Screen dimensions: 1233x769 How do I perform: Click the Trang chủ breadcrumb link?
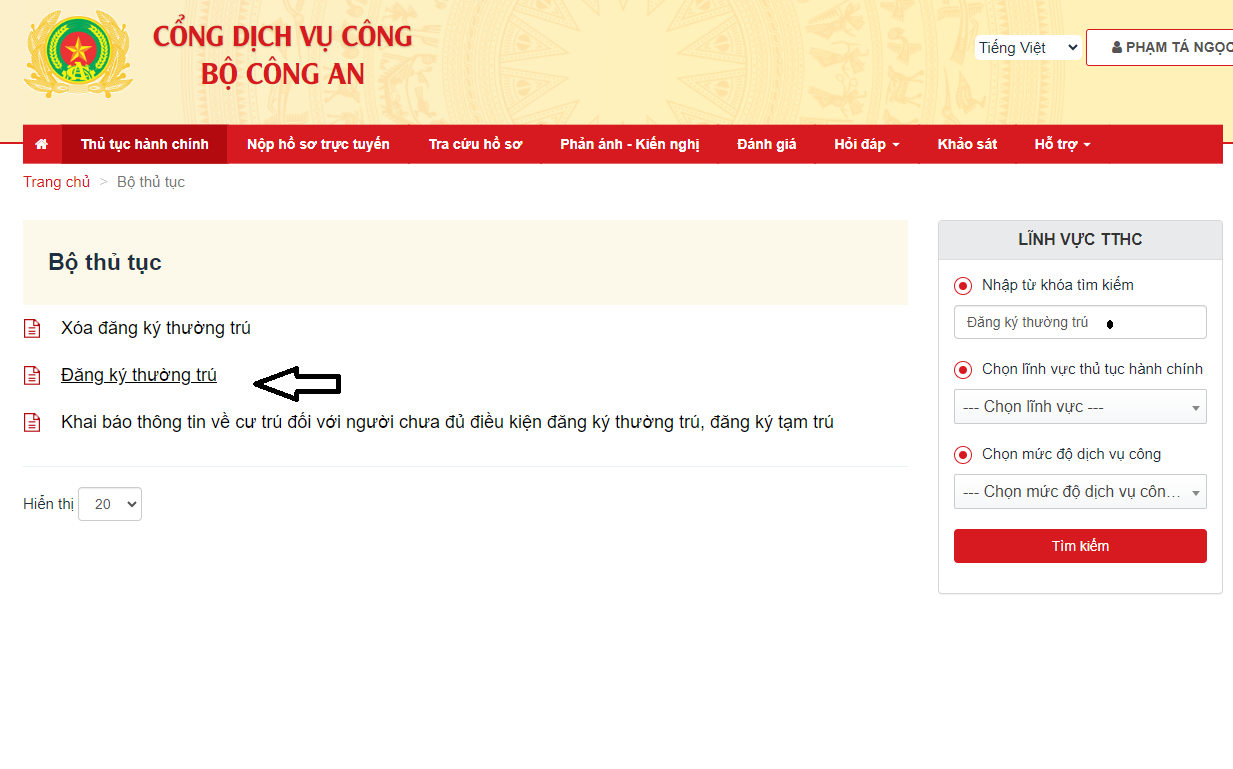click(57, 182)
